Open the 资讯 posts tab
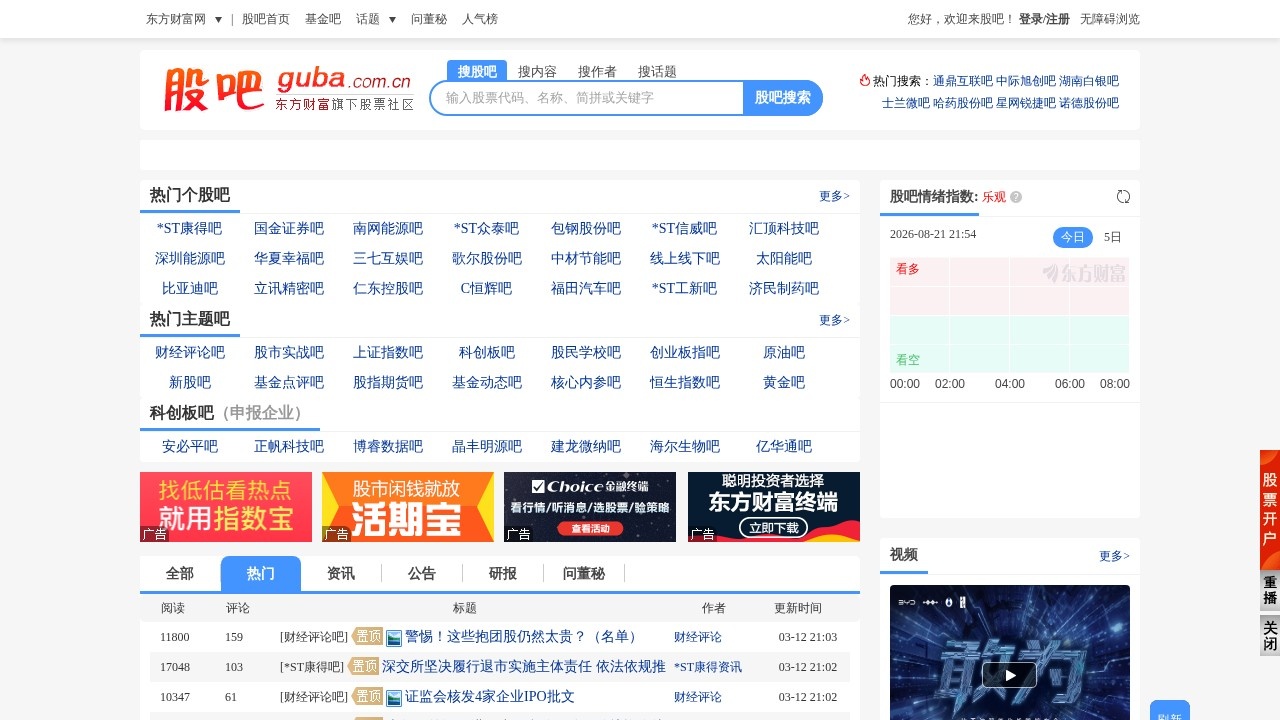This screenshot has width=1280, height=720. tap(341, 573)
